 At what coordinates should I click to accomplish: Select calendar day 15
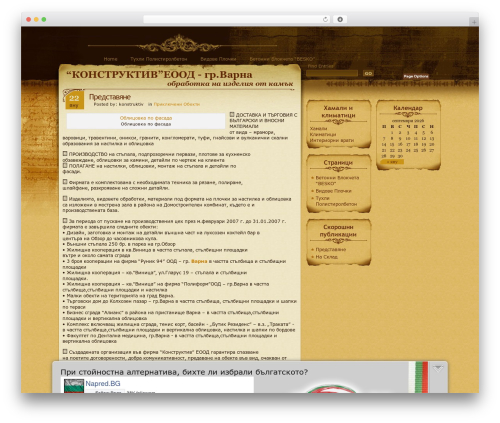coord(392,144)
